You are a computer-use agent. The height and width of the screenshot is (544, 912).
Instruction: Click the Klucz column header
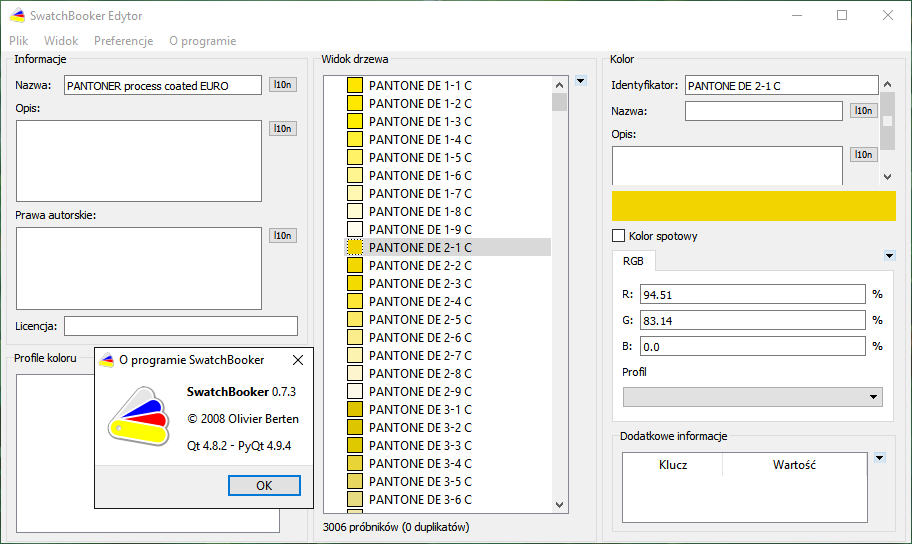[673, 465]
